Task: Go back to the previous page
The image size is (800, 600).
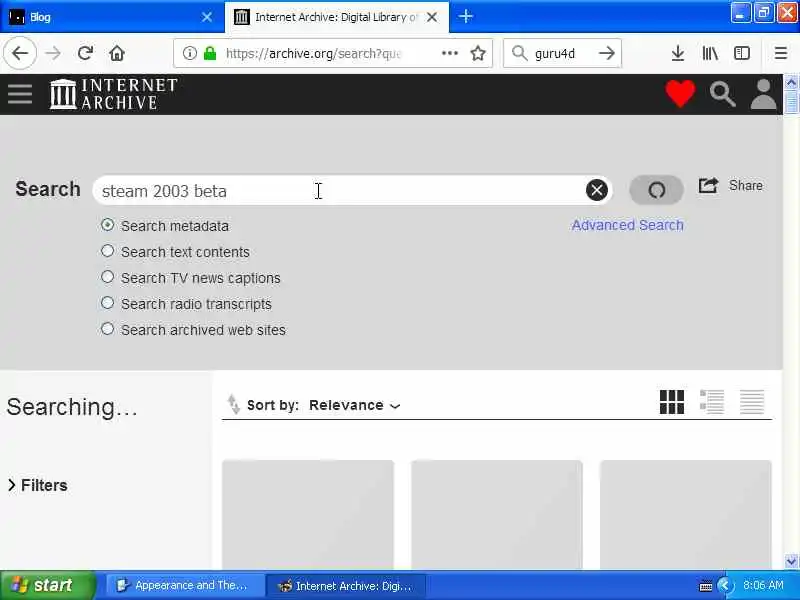Action: tap(20, 53)
